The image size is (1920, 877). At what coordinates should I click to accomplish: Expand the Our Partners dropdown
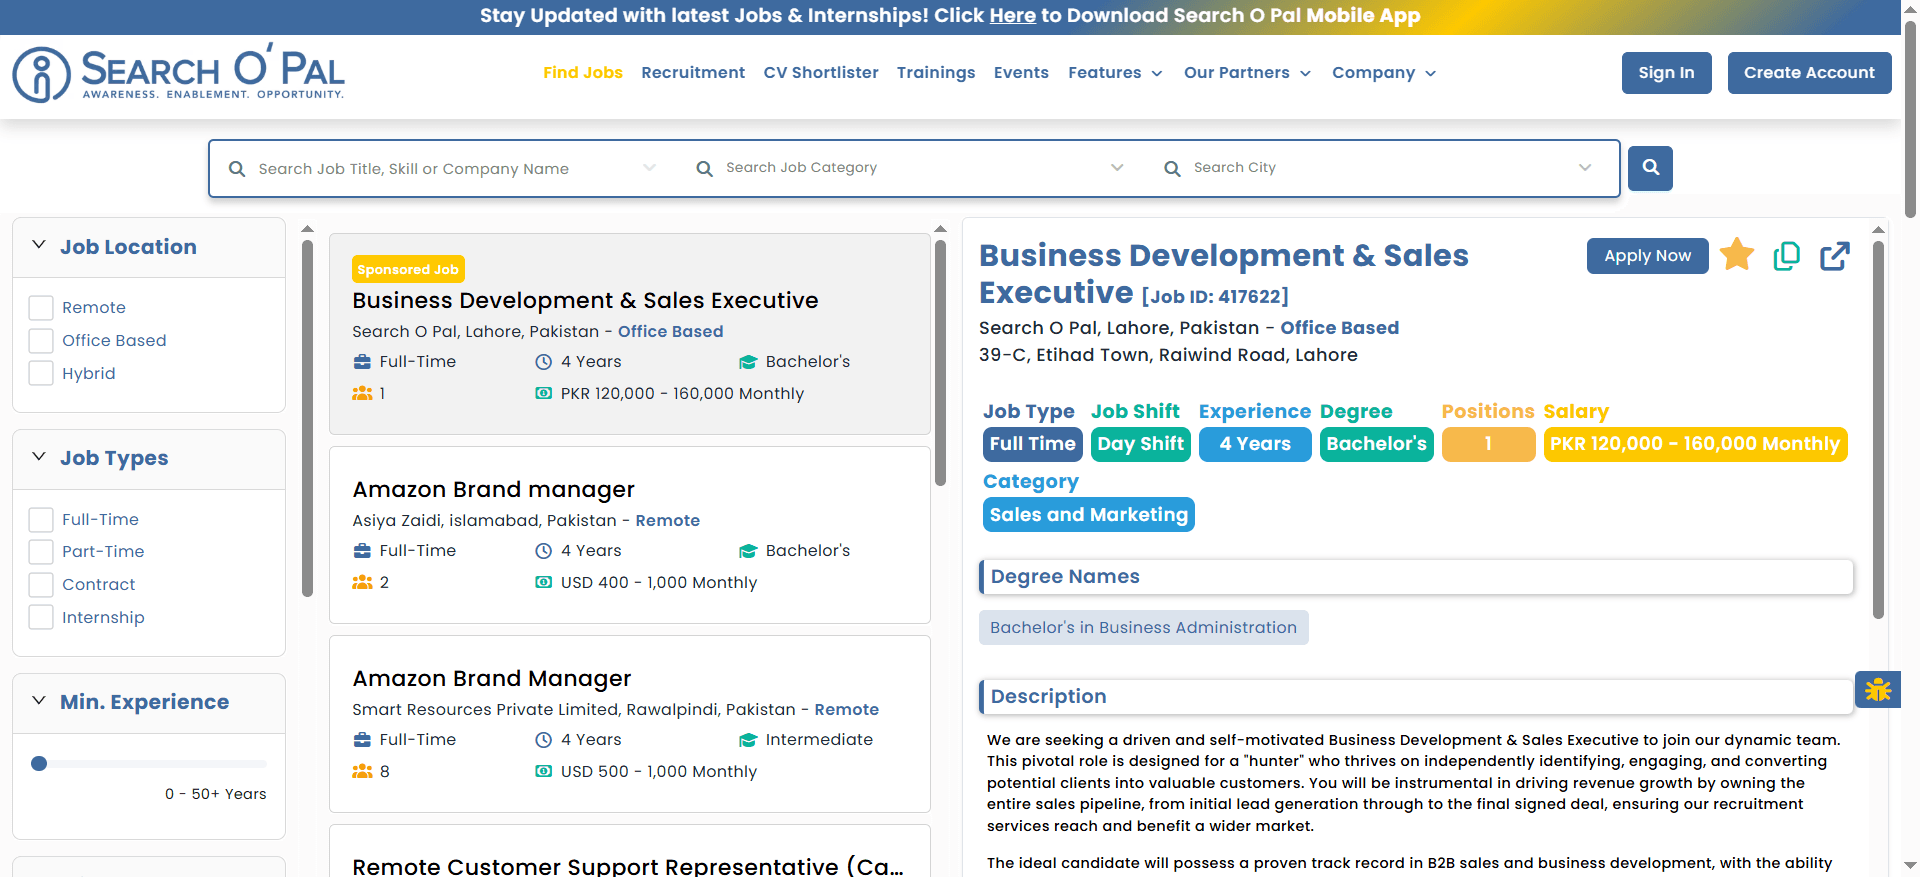point(1247,73)
